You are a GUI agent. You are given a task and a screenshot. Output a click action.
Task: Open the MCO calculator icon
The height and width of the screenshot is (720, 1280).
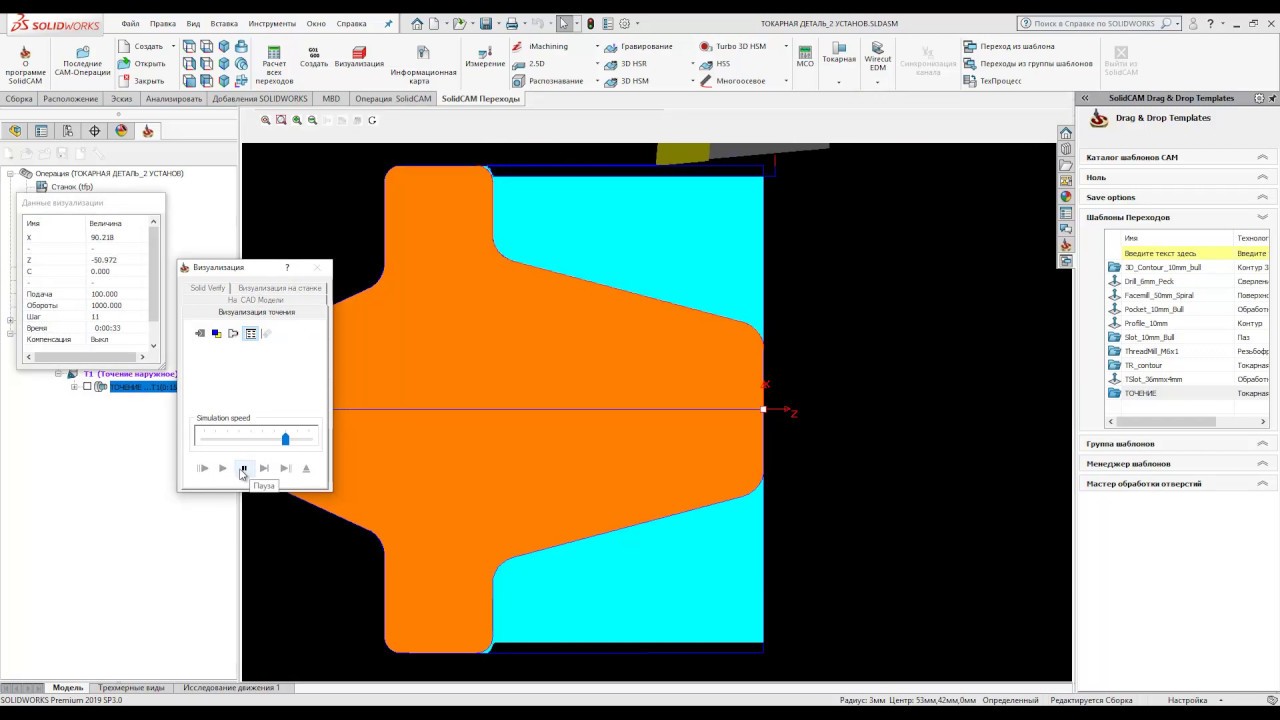(805, 56)
